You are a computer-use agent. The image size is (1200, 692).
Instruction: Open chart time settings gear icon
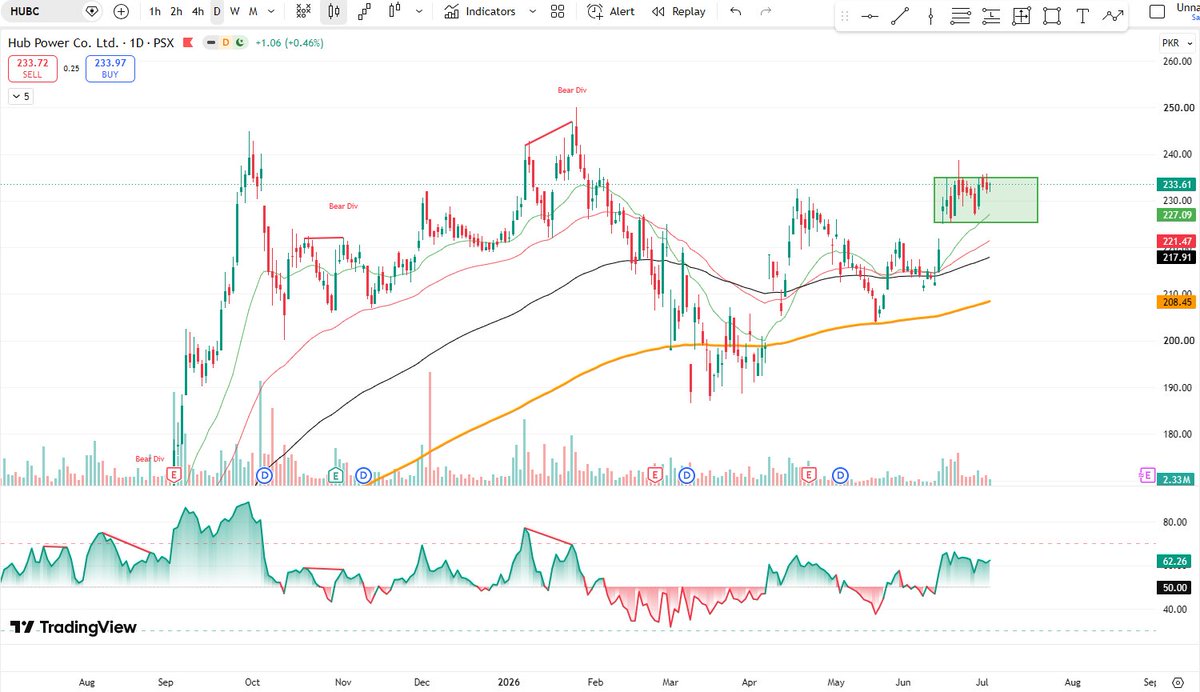[1176, 681]
